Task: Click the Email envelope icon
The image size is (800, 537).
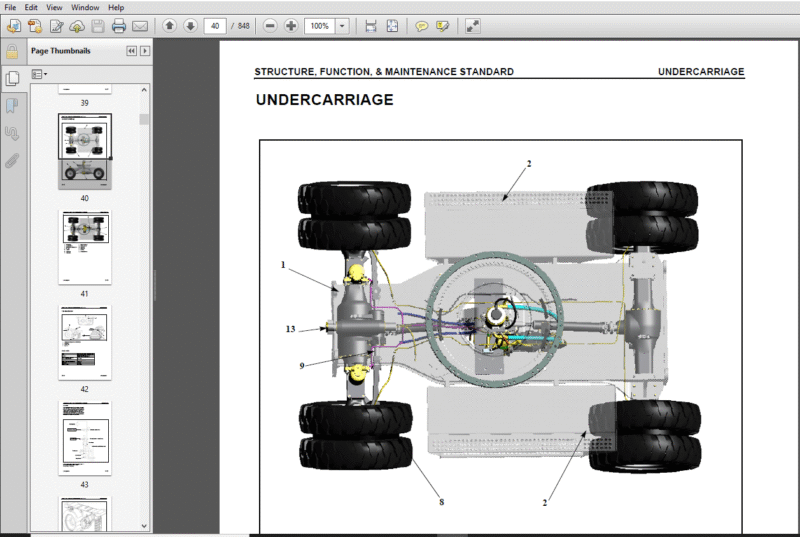Action: [140, 25]
